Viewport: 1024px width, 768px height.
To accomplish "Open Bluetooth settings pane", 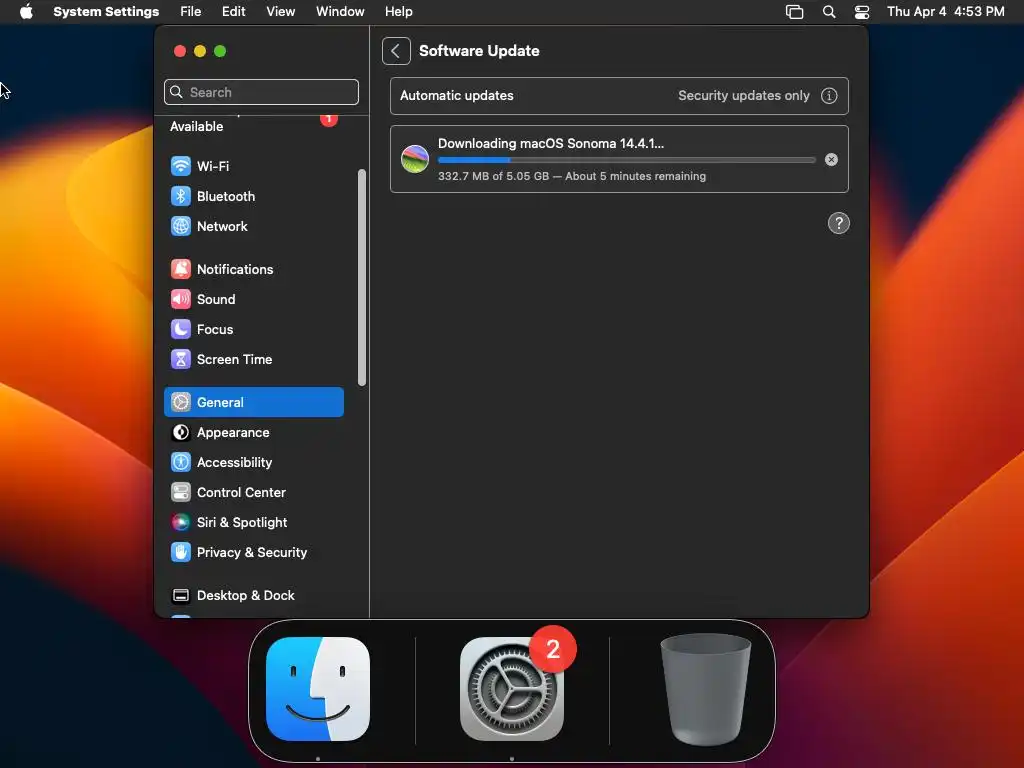I will (253, 196).
